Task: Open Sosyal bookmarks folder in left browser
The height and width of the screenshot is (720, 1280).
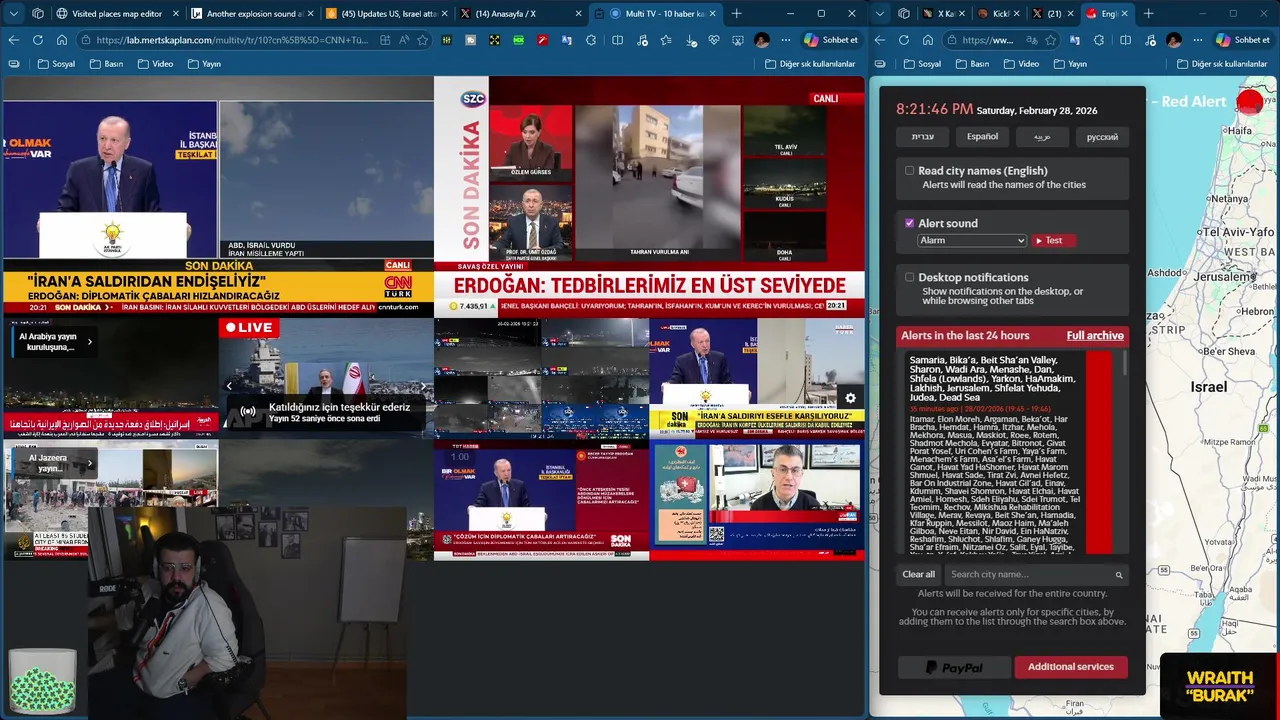Action: [56, 64]
